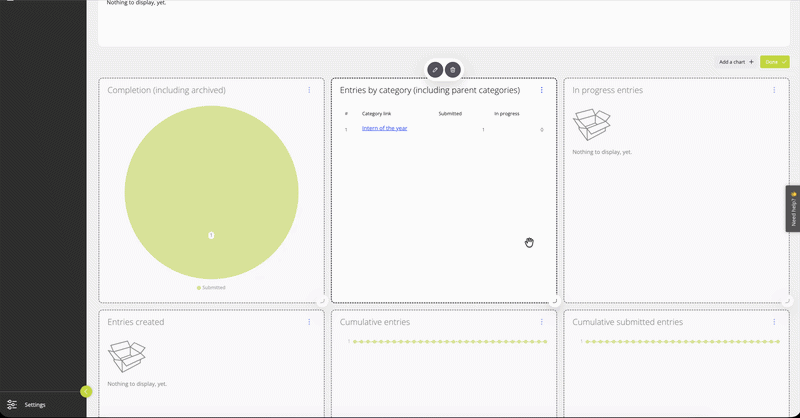Image resolution: width=800 pixels, height=418 pixels.
Task: Open the Intern of the year link
Action: point(384,128)
